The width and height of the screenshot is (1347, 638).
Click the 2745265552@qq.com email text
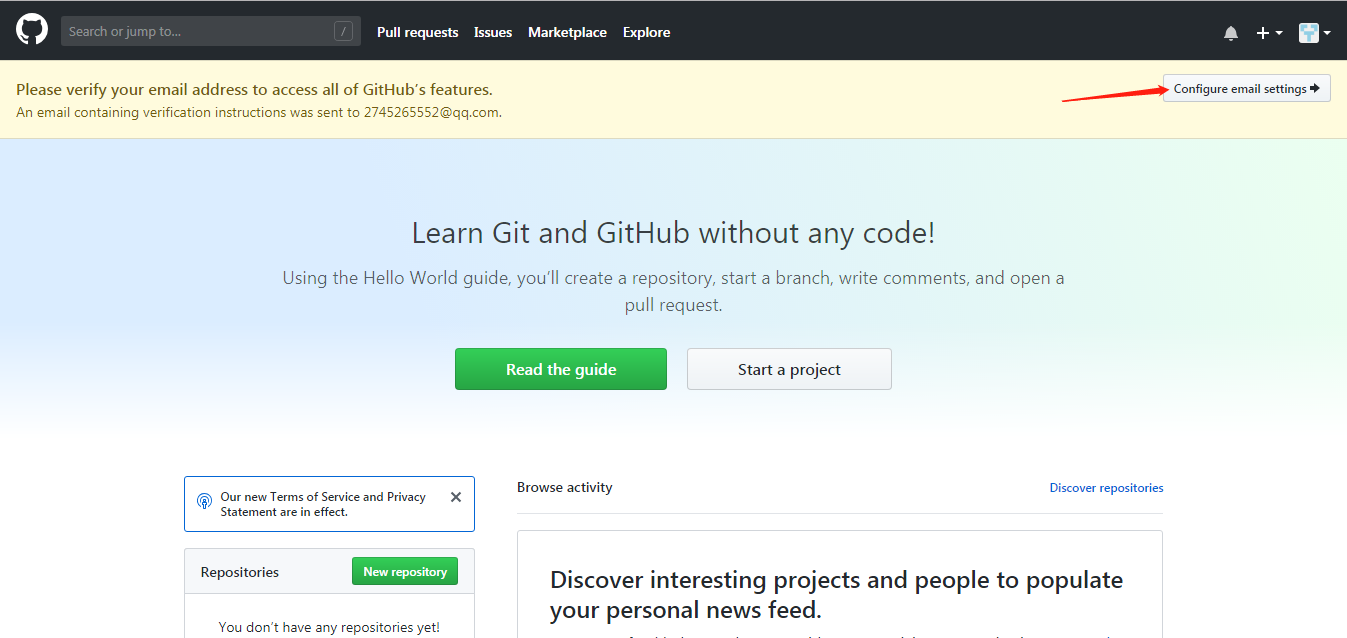click(x=431, y=112)
